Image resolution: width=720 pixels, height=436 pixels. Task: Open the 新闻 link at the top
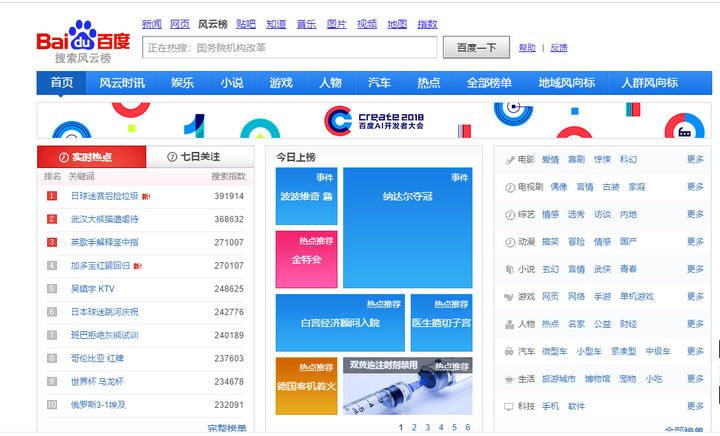coord(152,24)
